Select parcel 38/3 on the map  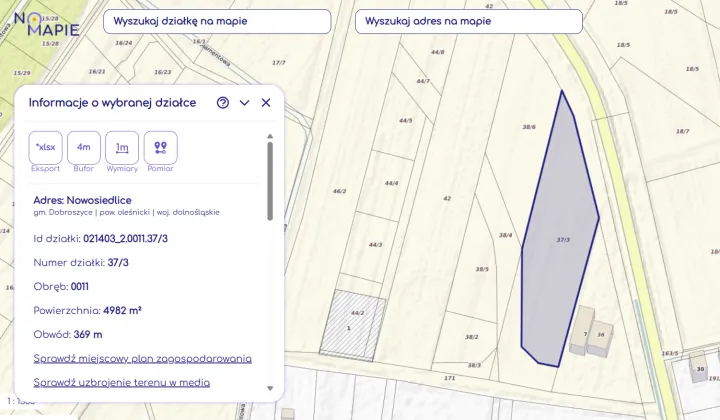(474, 365)
